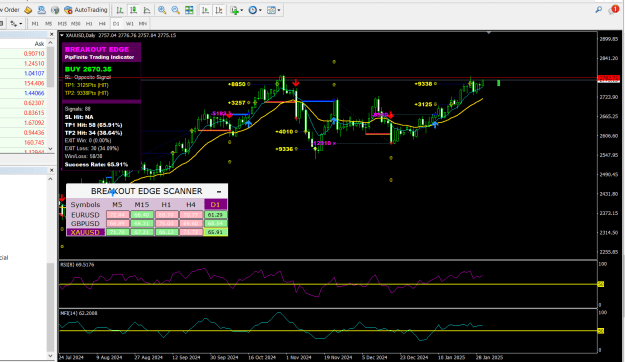
Task: Select the 0.90710 ask price row
Action: point(23,53)
